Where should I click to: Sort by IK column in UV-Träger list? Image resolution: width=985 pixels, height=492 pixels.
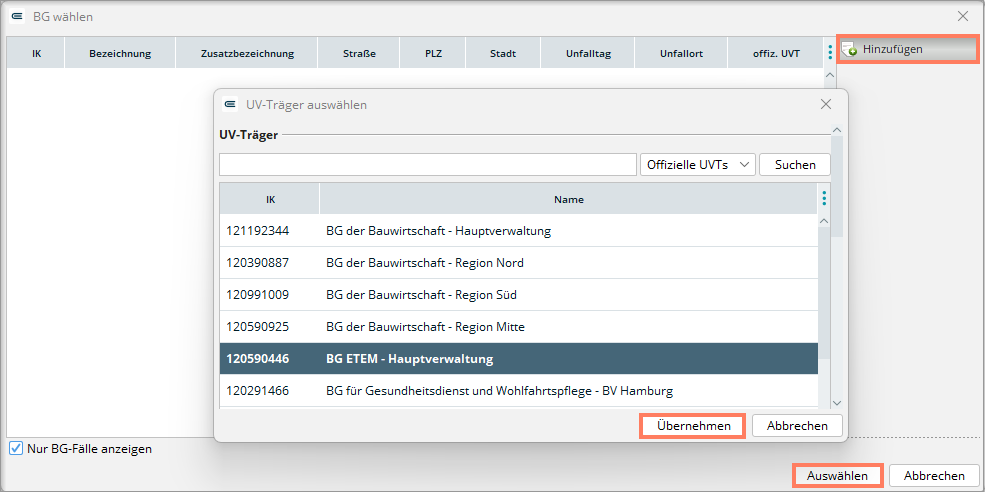(270, 199)
